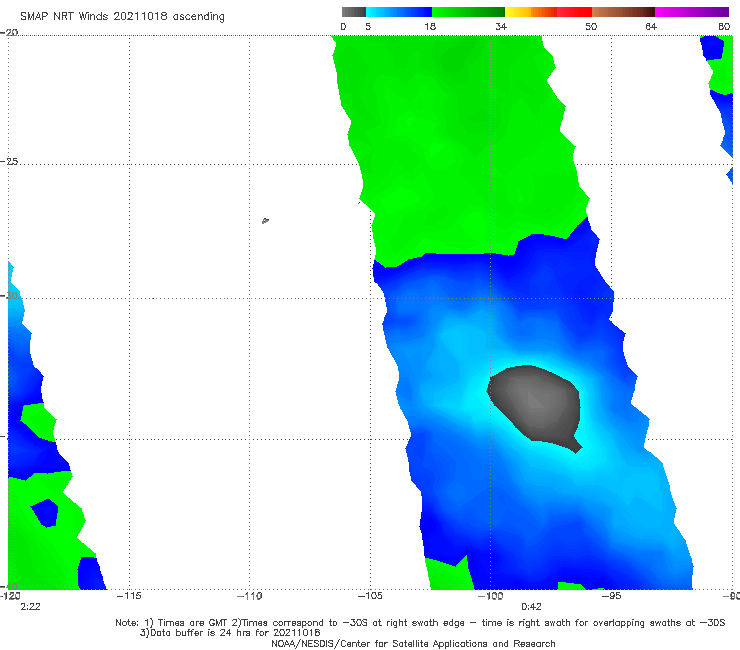This screenshot has height=650, width=740.
Task: Click the color scale label '5'
Action: 368,26
